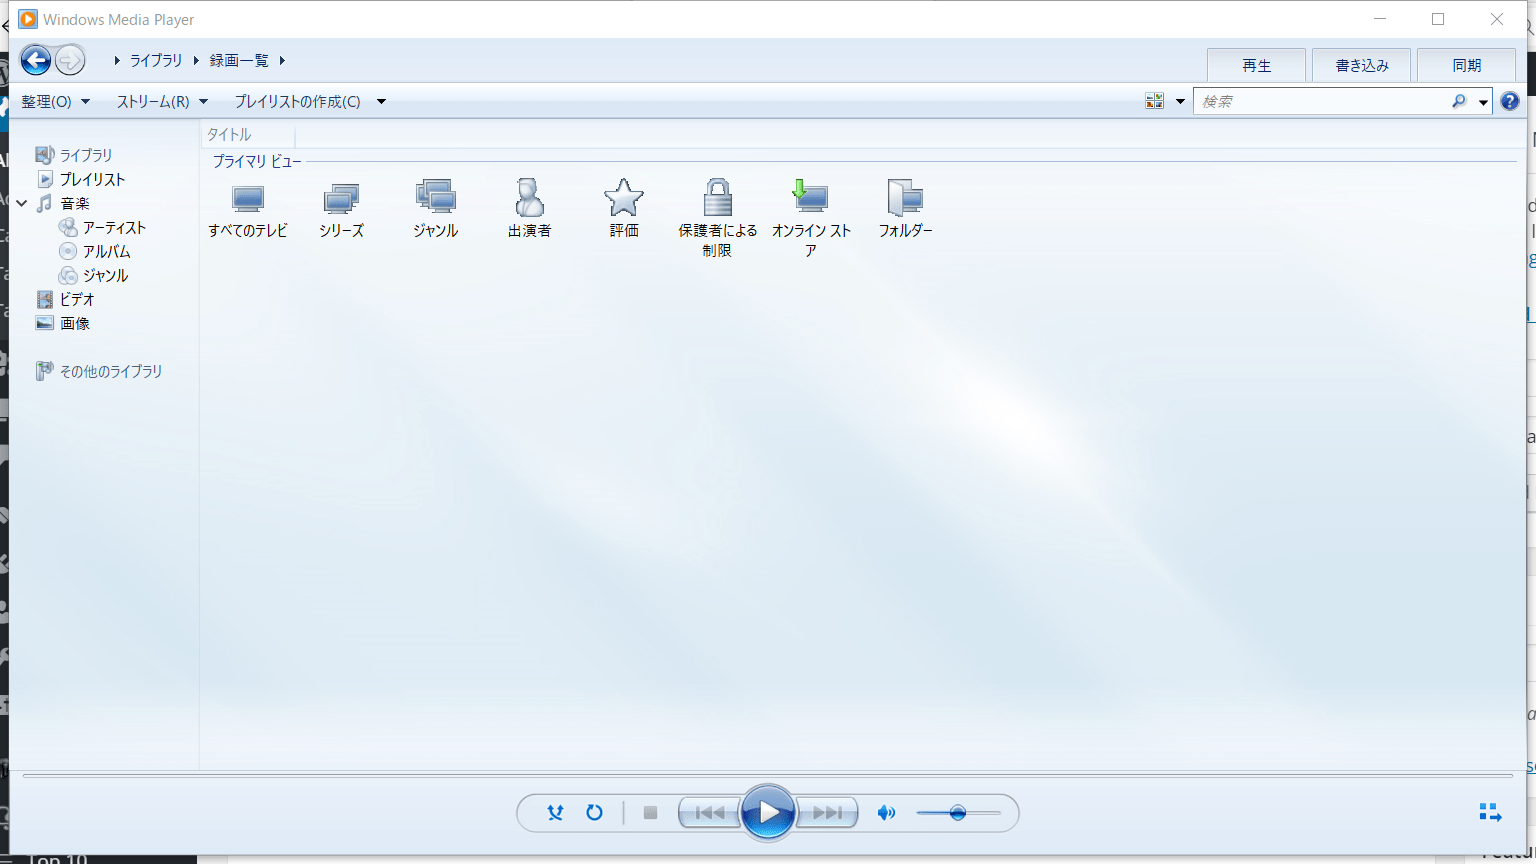Collapse the 音楽 tree node arrow
Image resolution: width=1536 pixels, height=864 pixels.
click(22, 203)
